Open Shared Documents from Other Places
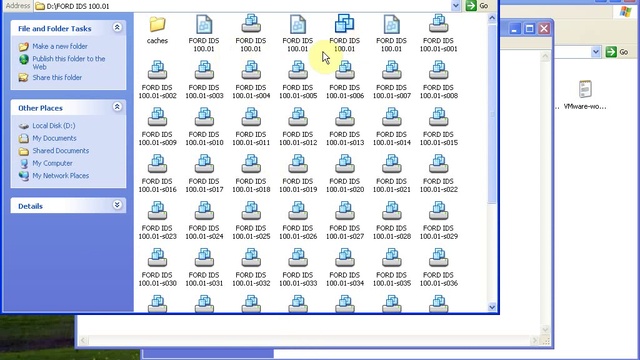This screenshot has height=360, width=640. pos(60,151)
